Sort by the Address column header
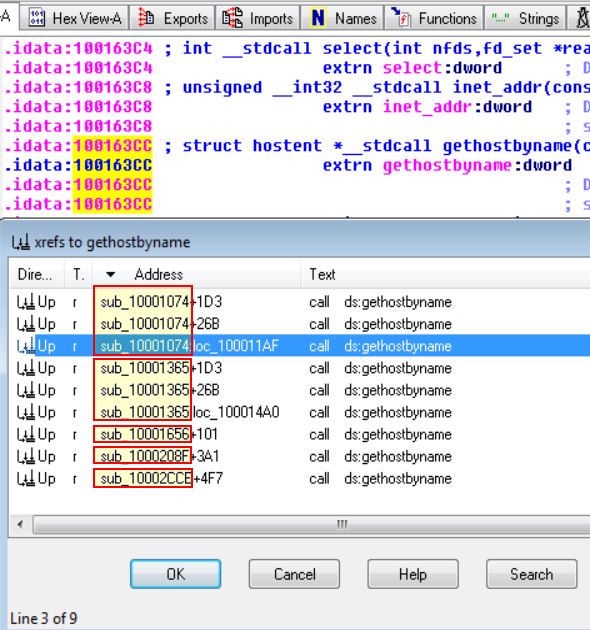Viewport: 590px width, 630px height. 196,274
